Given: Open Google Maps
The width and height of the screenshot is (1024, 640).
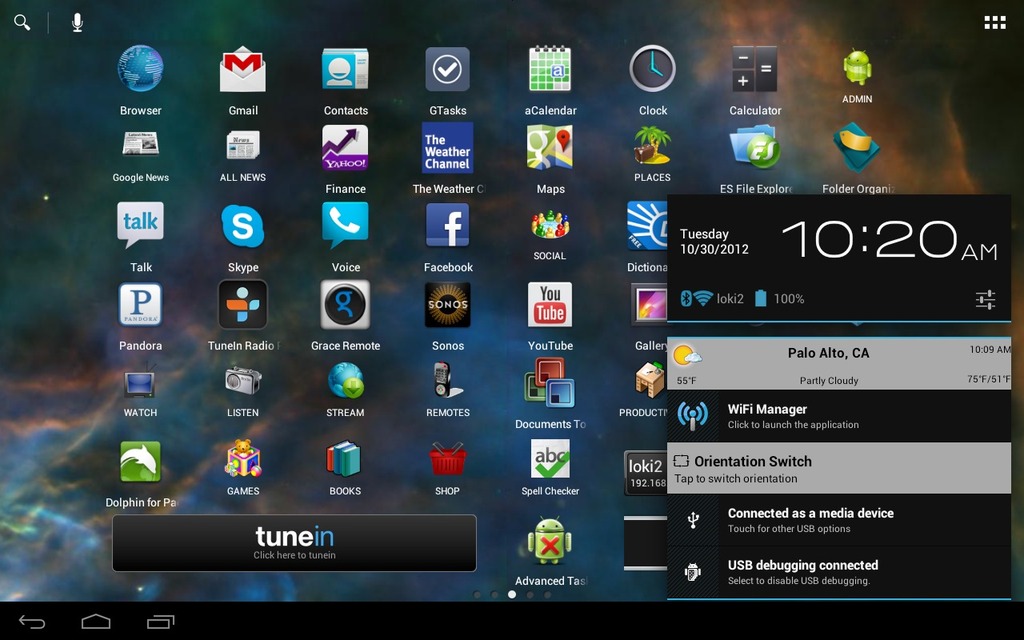Looking at the screenshot, I should click(550, 148).
